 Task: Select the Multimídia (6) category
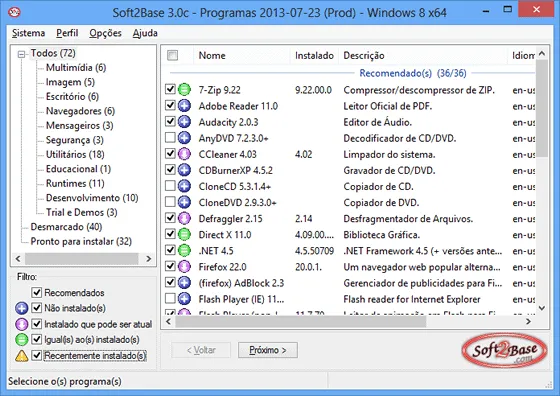(76, 67)
